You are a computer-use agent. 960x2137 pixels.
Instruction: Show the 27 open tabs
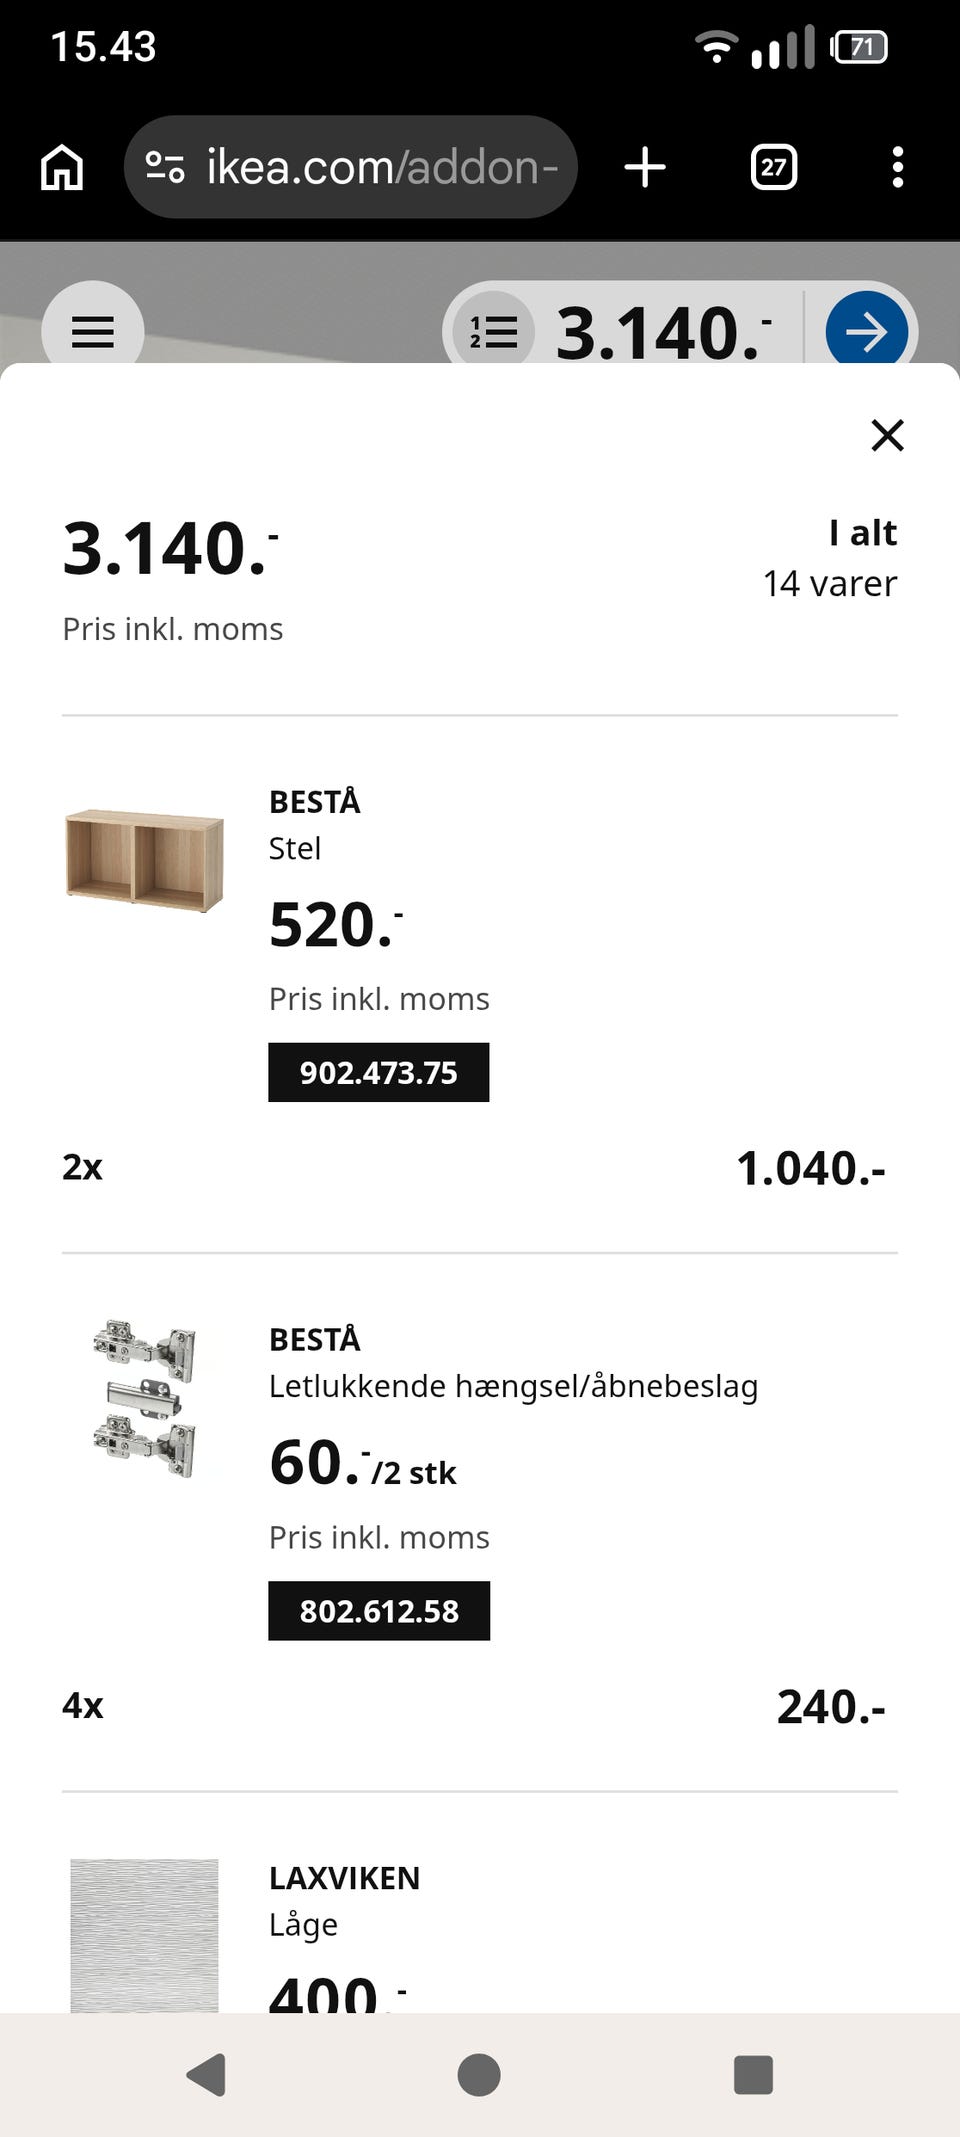tap(773, 167)
